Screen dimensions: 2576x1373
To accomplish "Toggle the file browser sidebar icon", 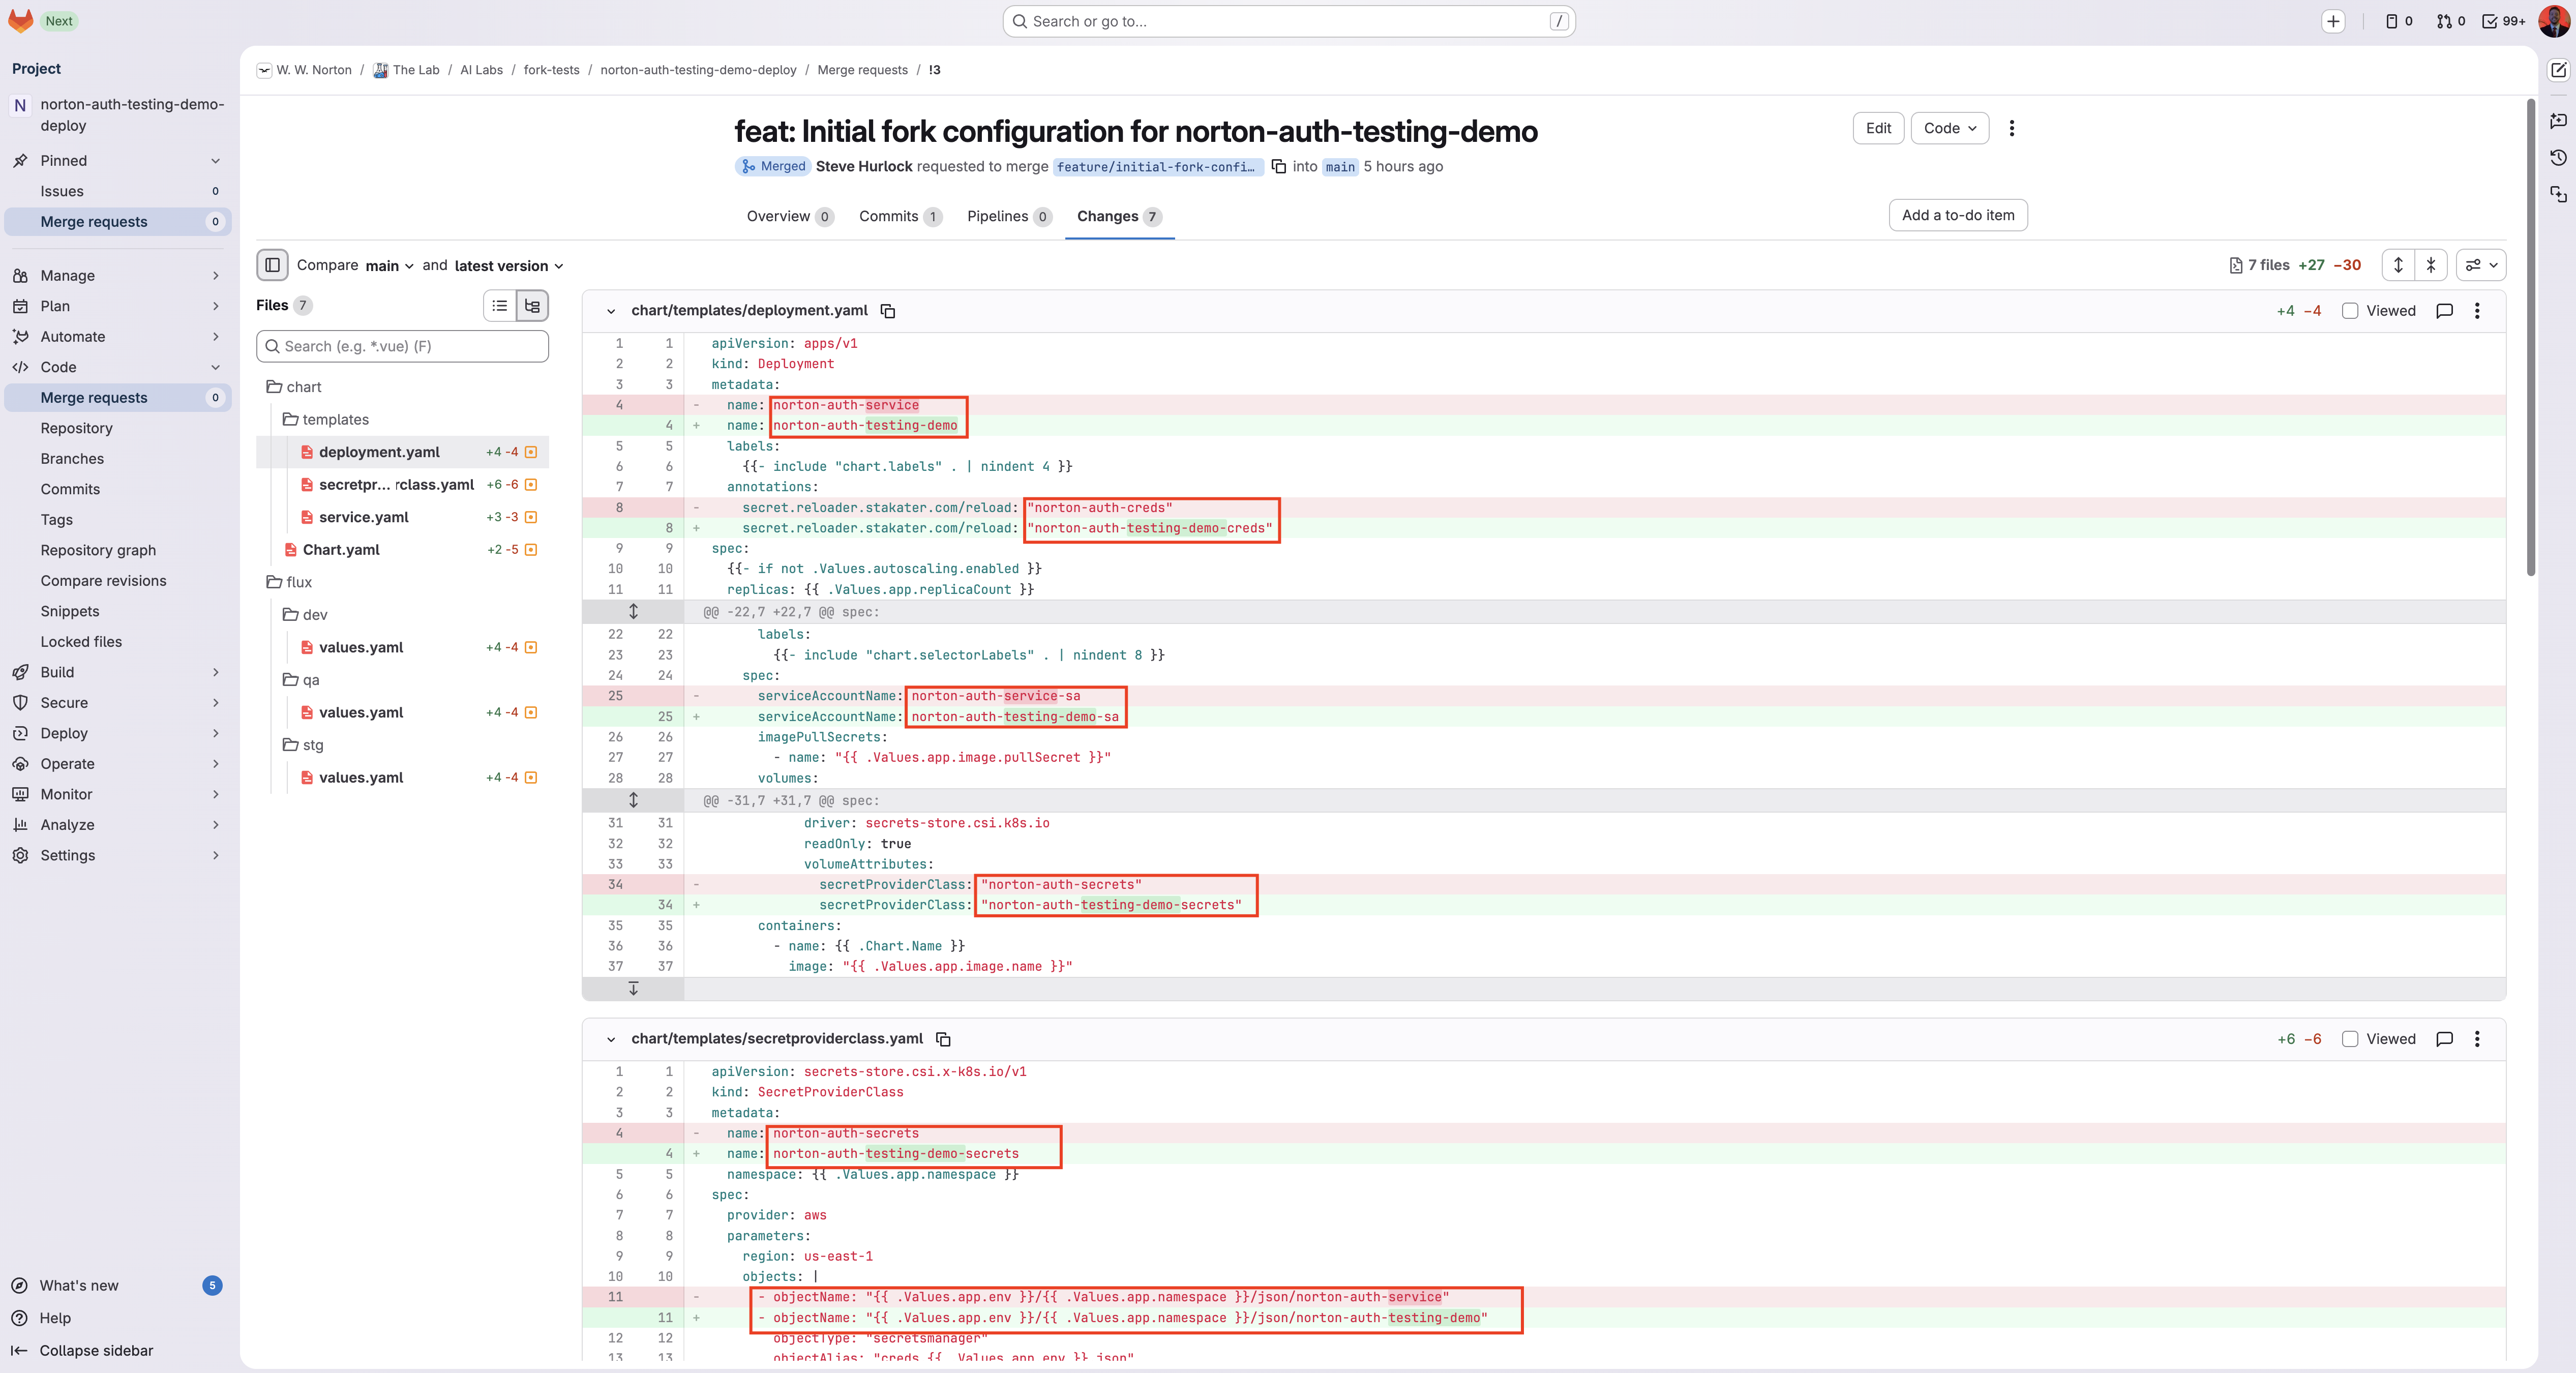I will [272, 265].
